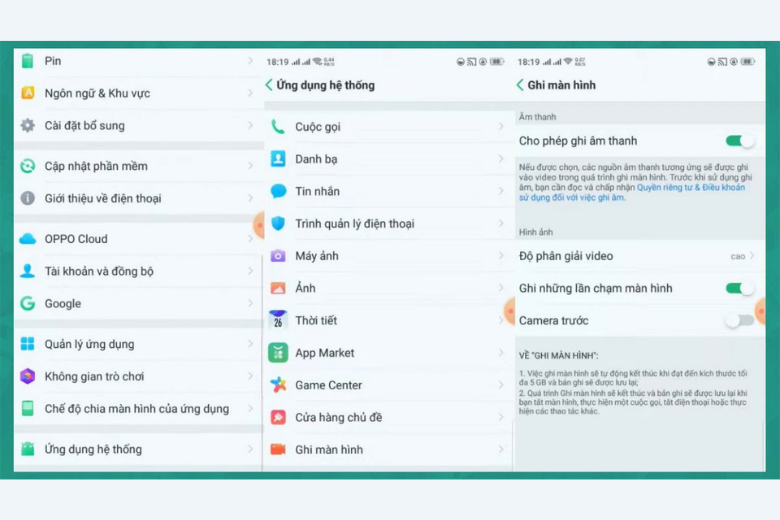Open Quyền riêng tư & Điều khoản link
The height and width of the screenshot is (520, 780).
pyautogui.click(x=690, y=187)
